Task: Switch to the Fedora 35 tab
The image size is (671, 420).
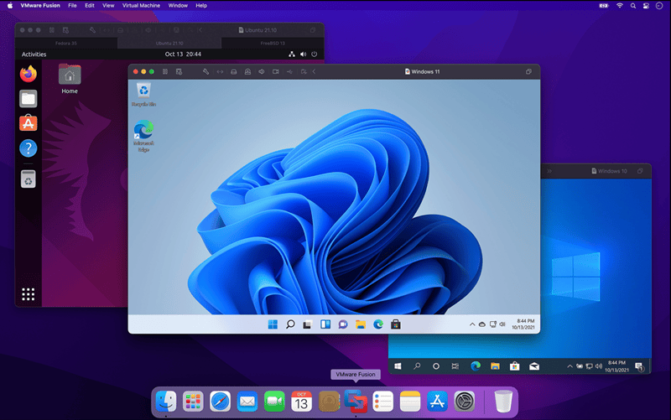Action: [x=66, y=43]
